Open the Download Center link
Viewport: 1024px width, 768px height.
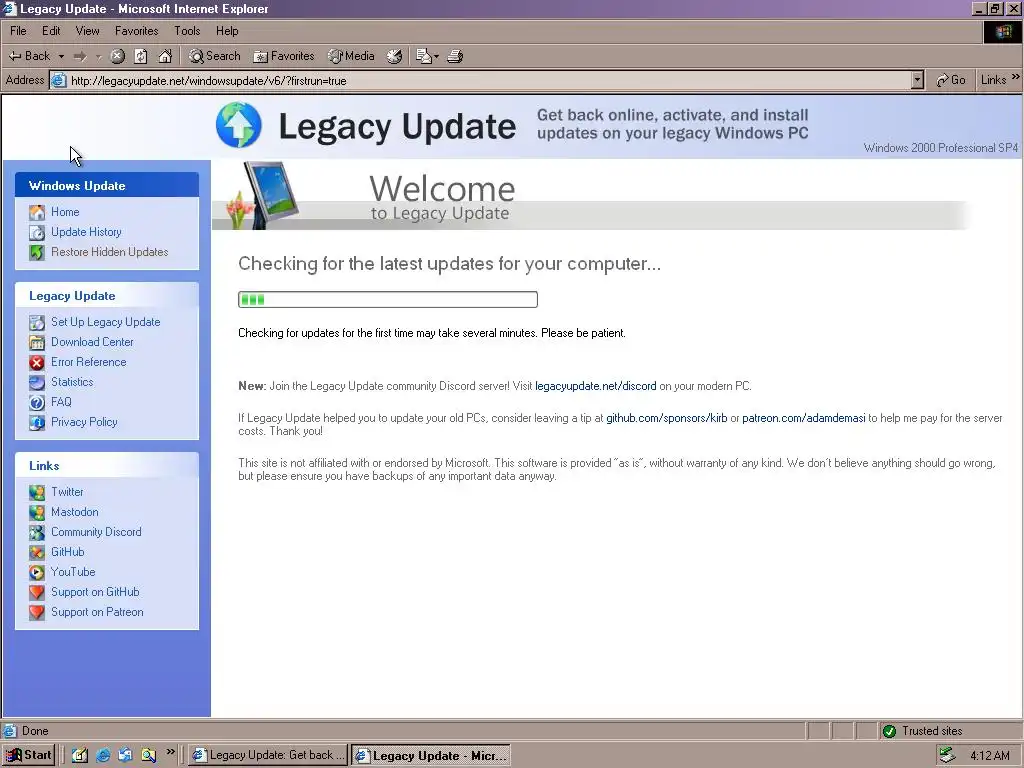92,342
